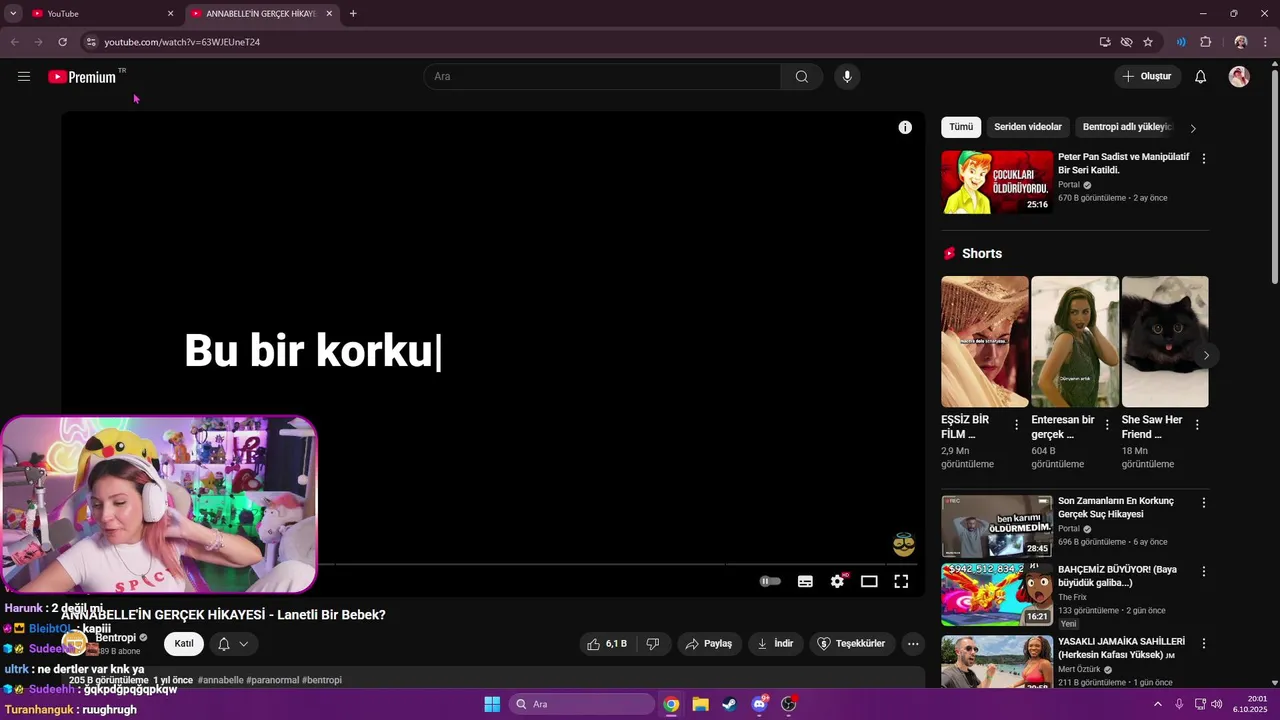1280x720 pixels.
Task: Open browser extensions puzzle icon
Action: (1205, 42)
